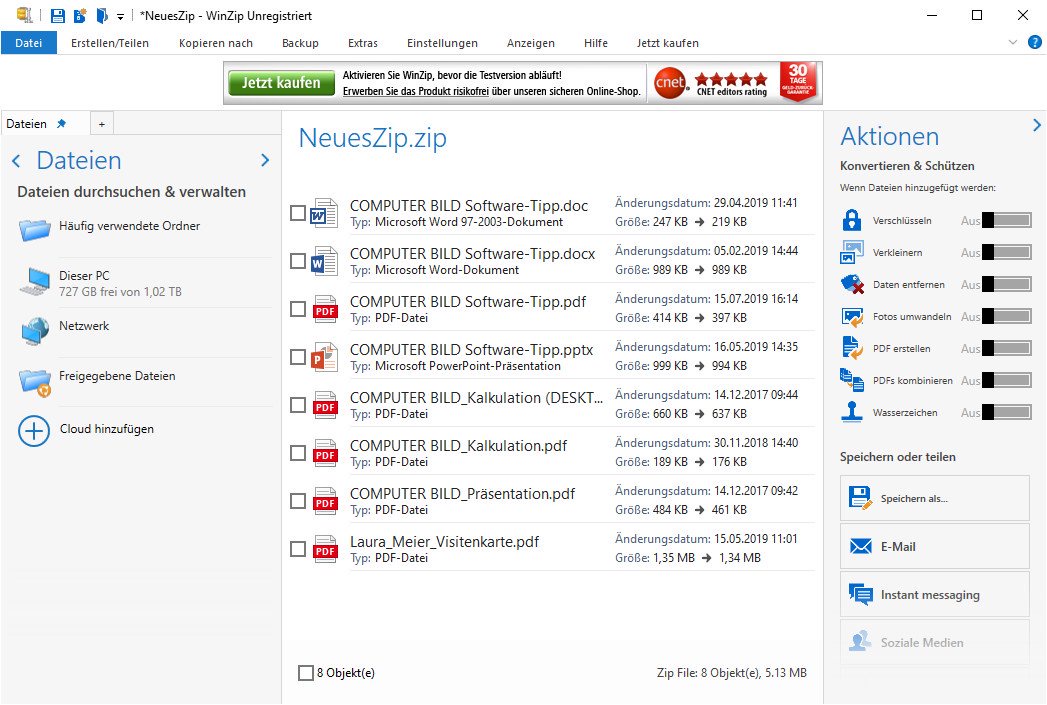This screenshot has width=1047, height=705.
Task: Toggle the Daten entfernen switch
Action: coord(1007,284)
